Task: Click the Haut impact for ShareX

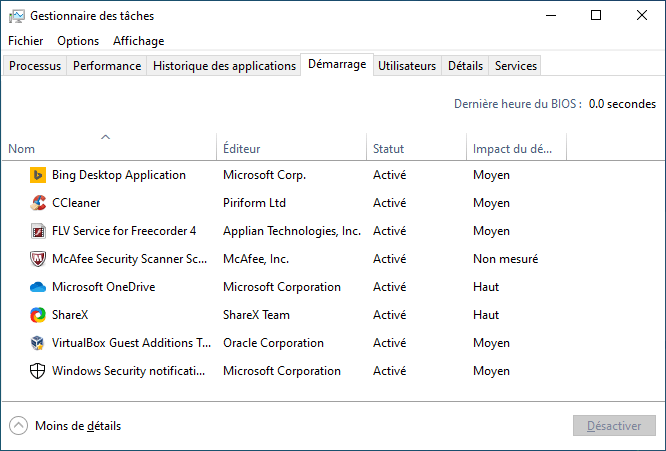Action: 486,315
